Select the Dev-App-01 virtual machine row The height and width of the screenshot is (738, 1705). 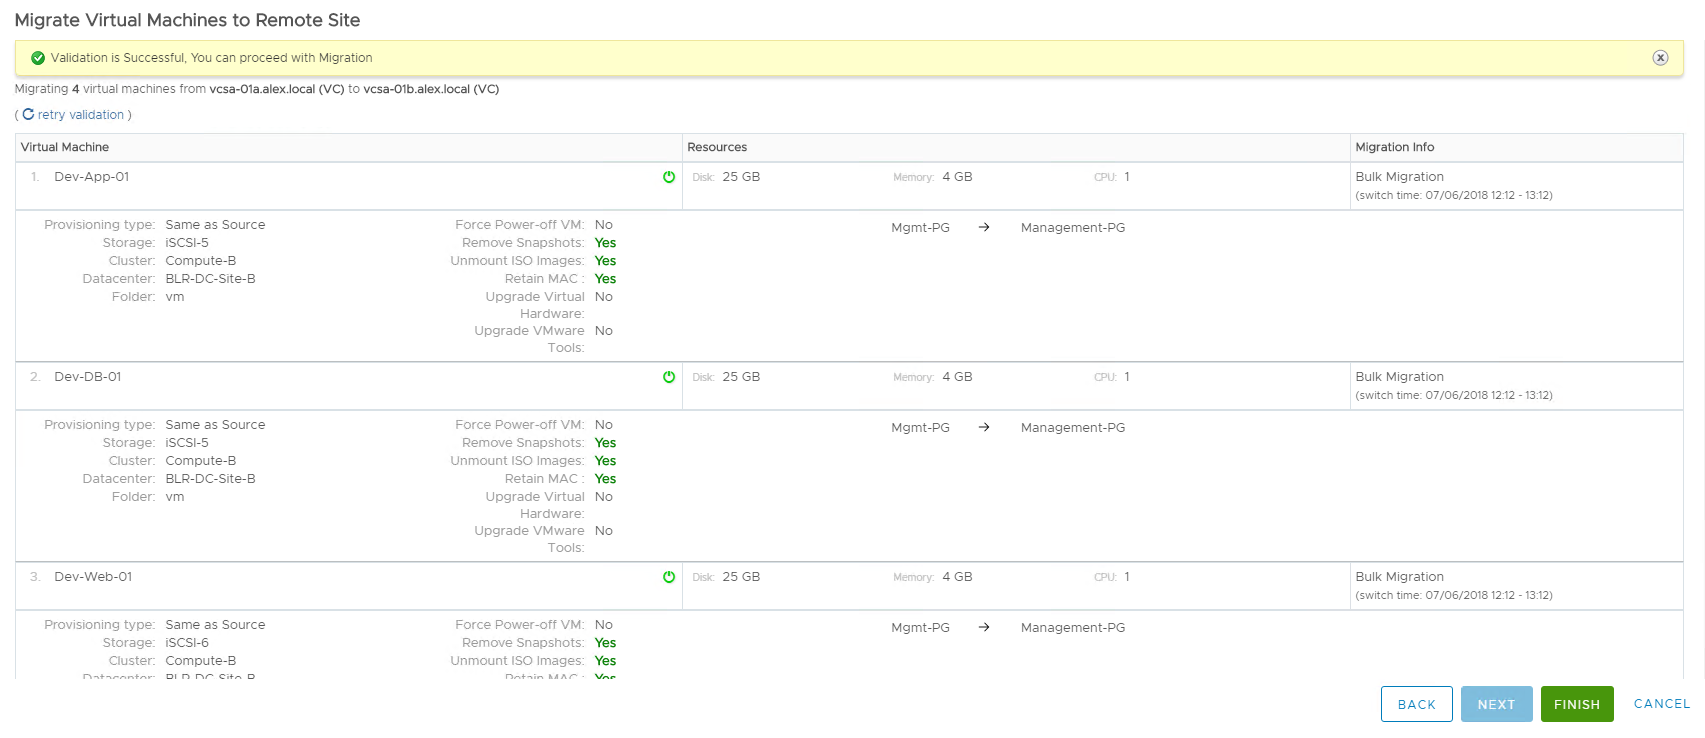click(92, 177)
